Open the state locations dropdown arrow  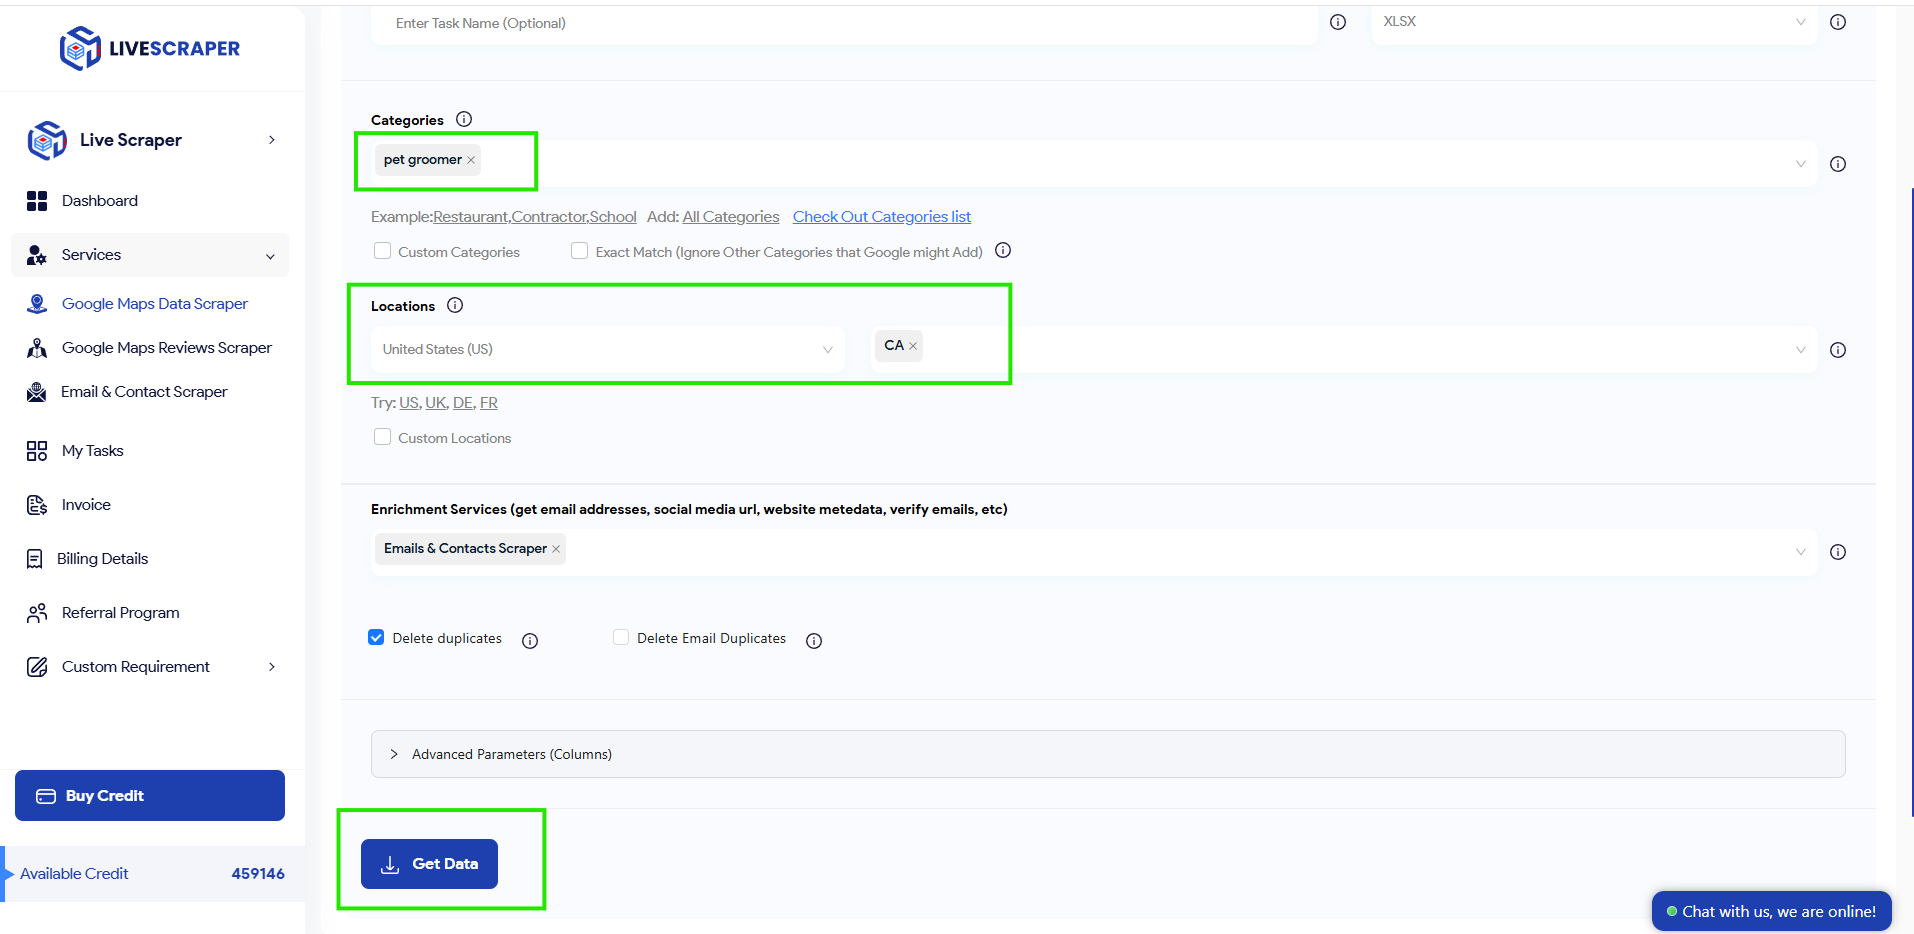[x=1801, y=350]
